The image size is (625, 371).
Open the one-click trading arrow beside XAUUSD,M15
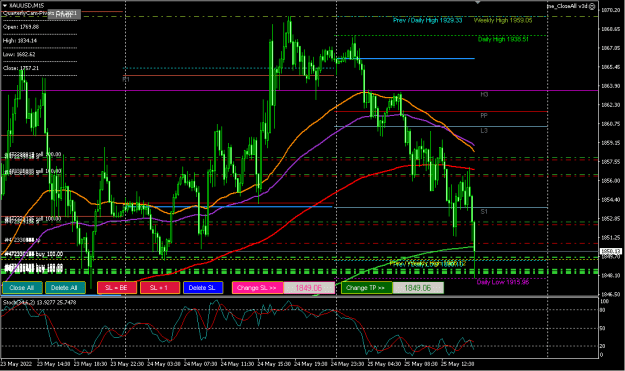pyautogui.click(x=5, y=6)
